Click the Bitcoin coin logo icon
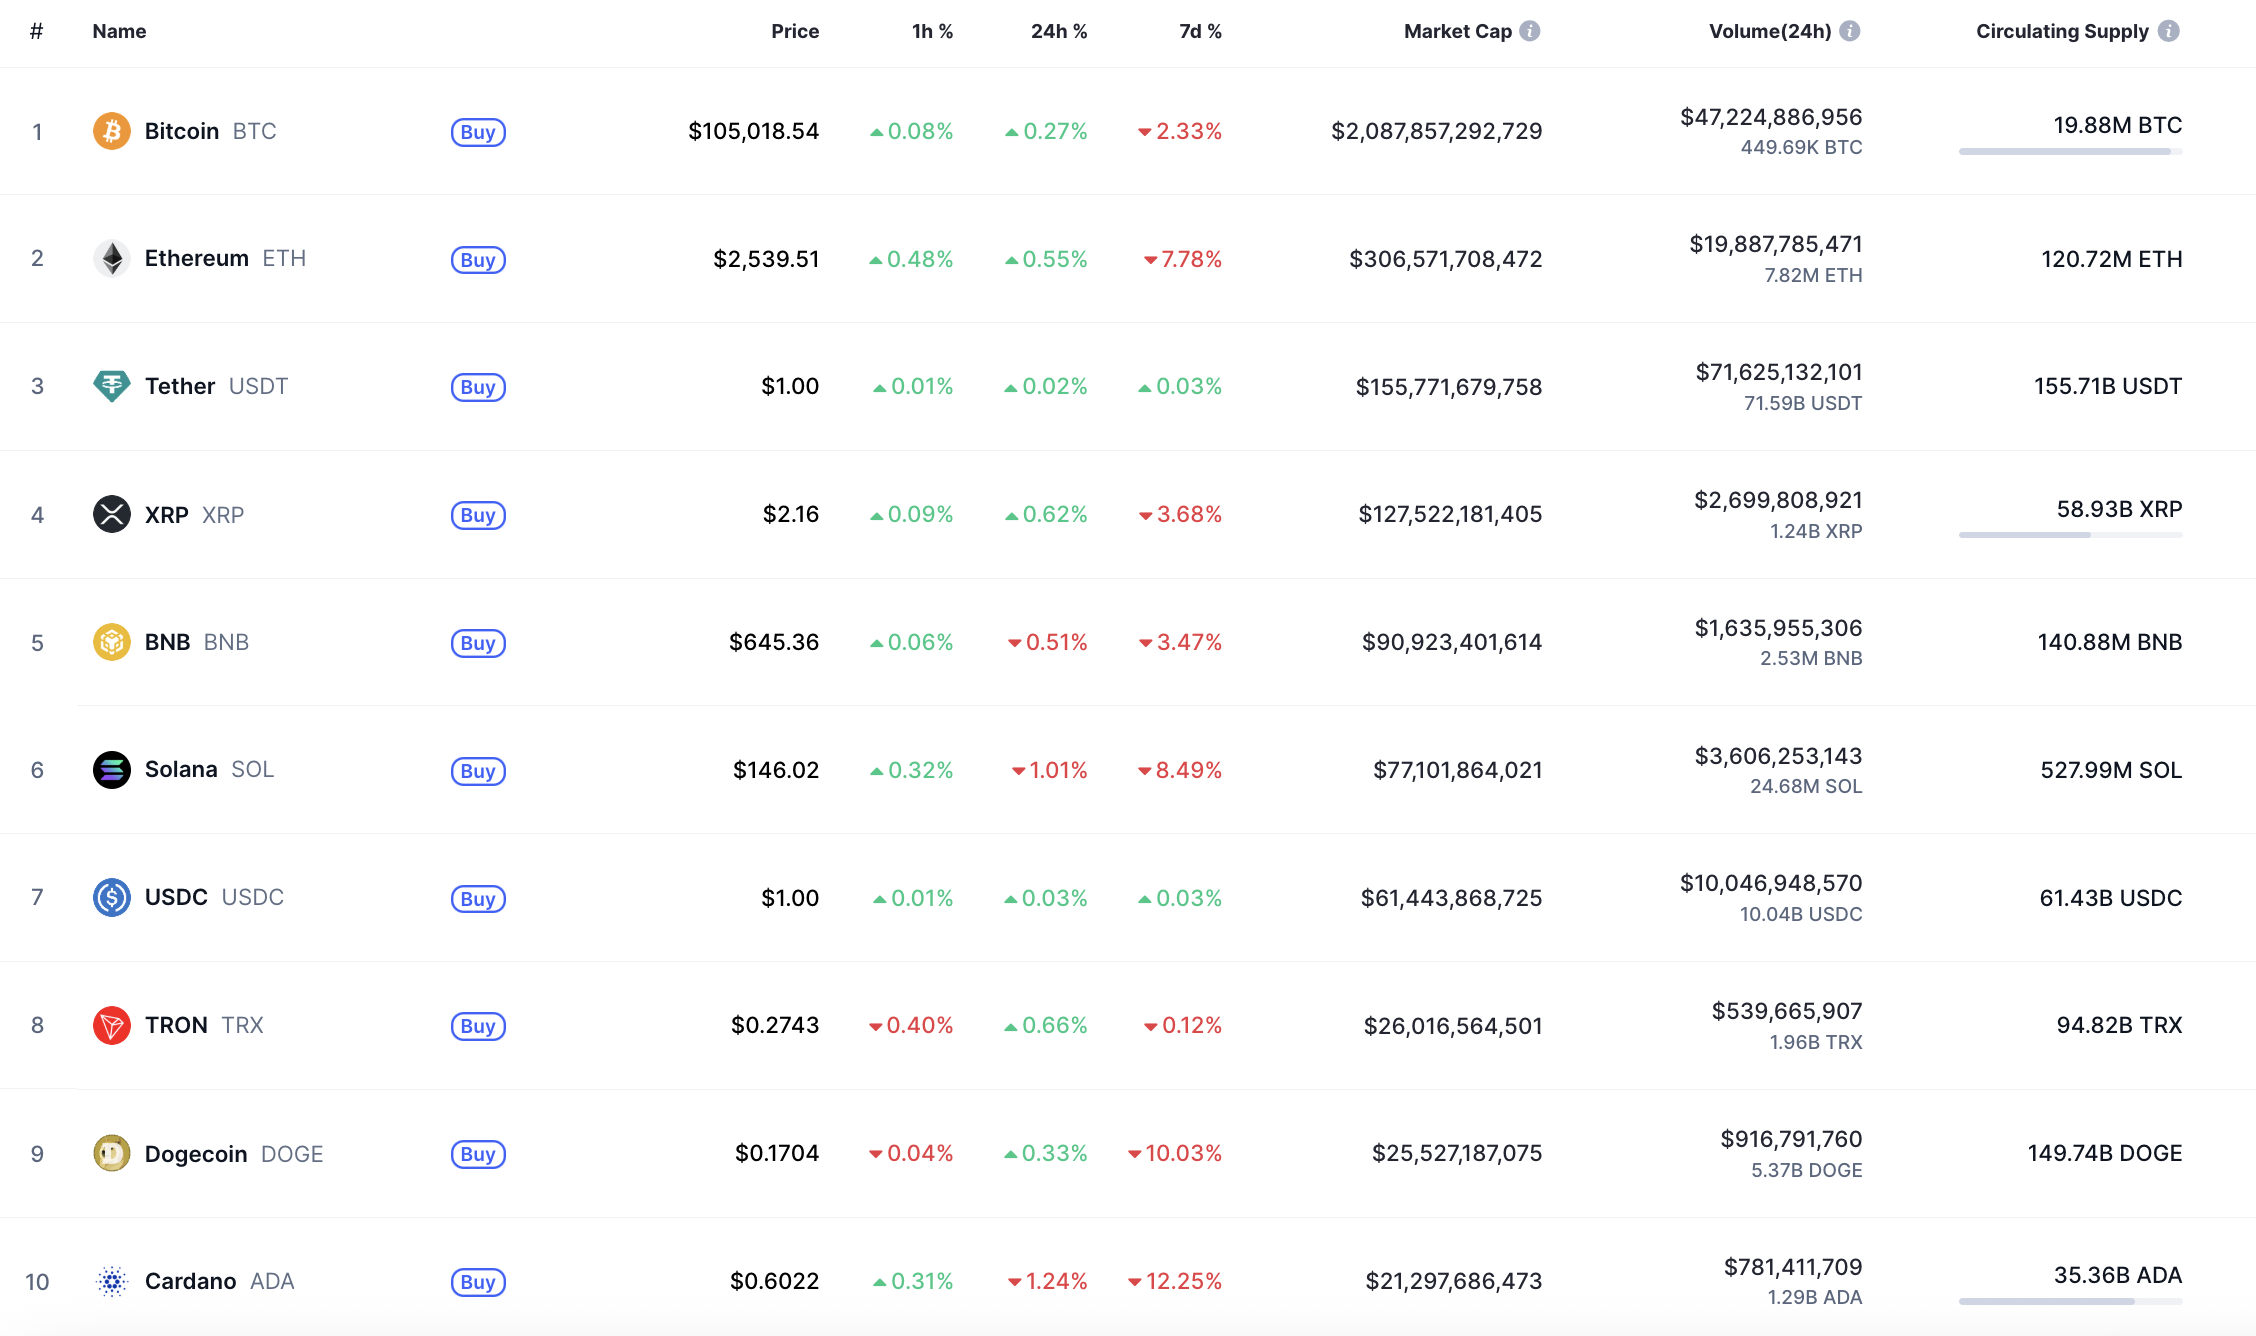 [112, 131]
